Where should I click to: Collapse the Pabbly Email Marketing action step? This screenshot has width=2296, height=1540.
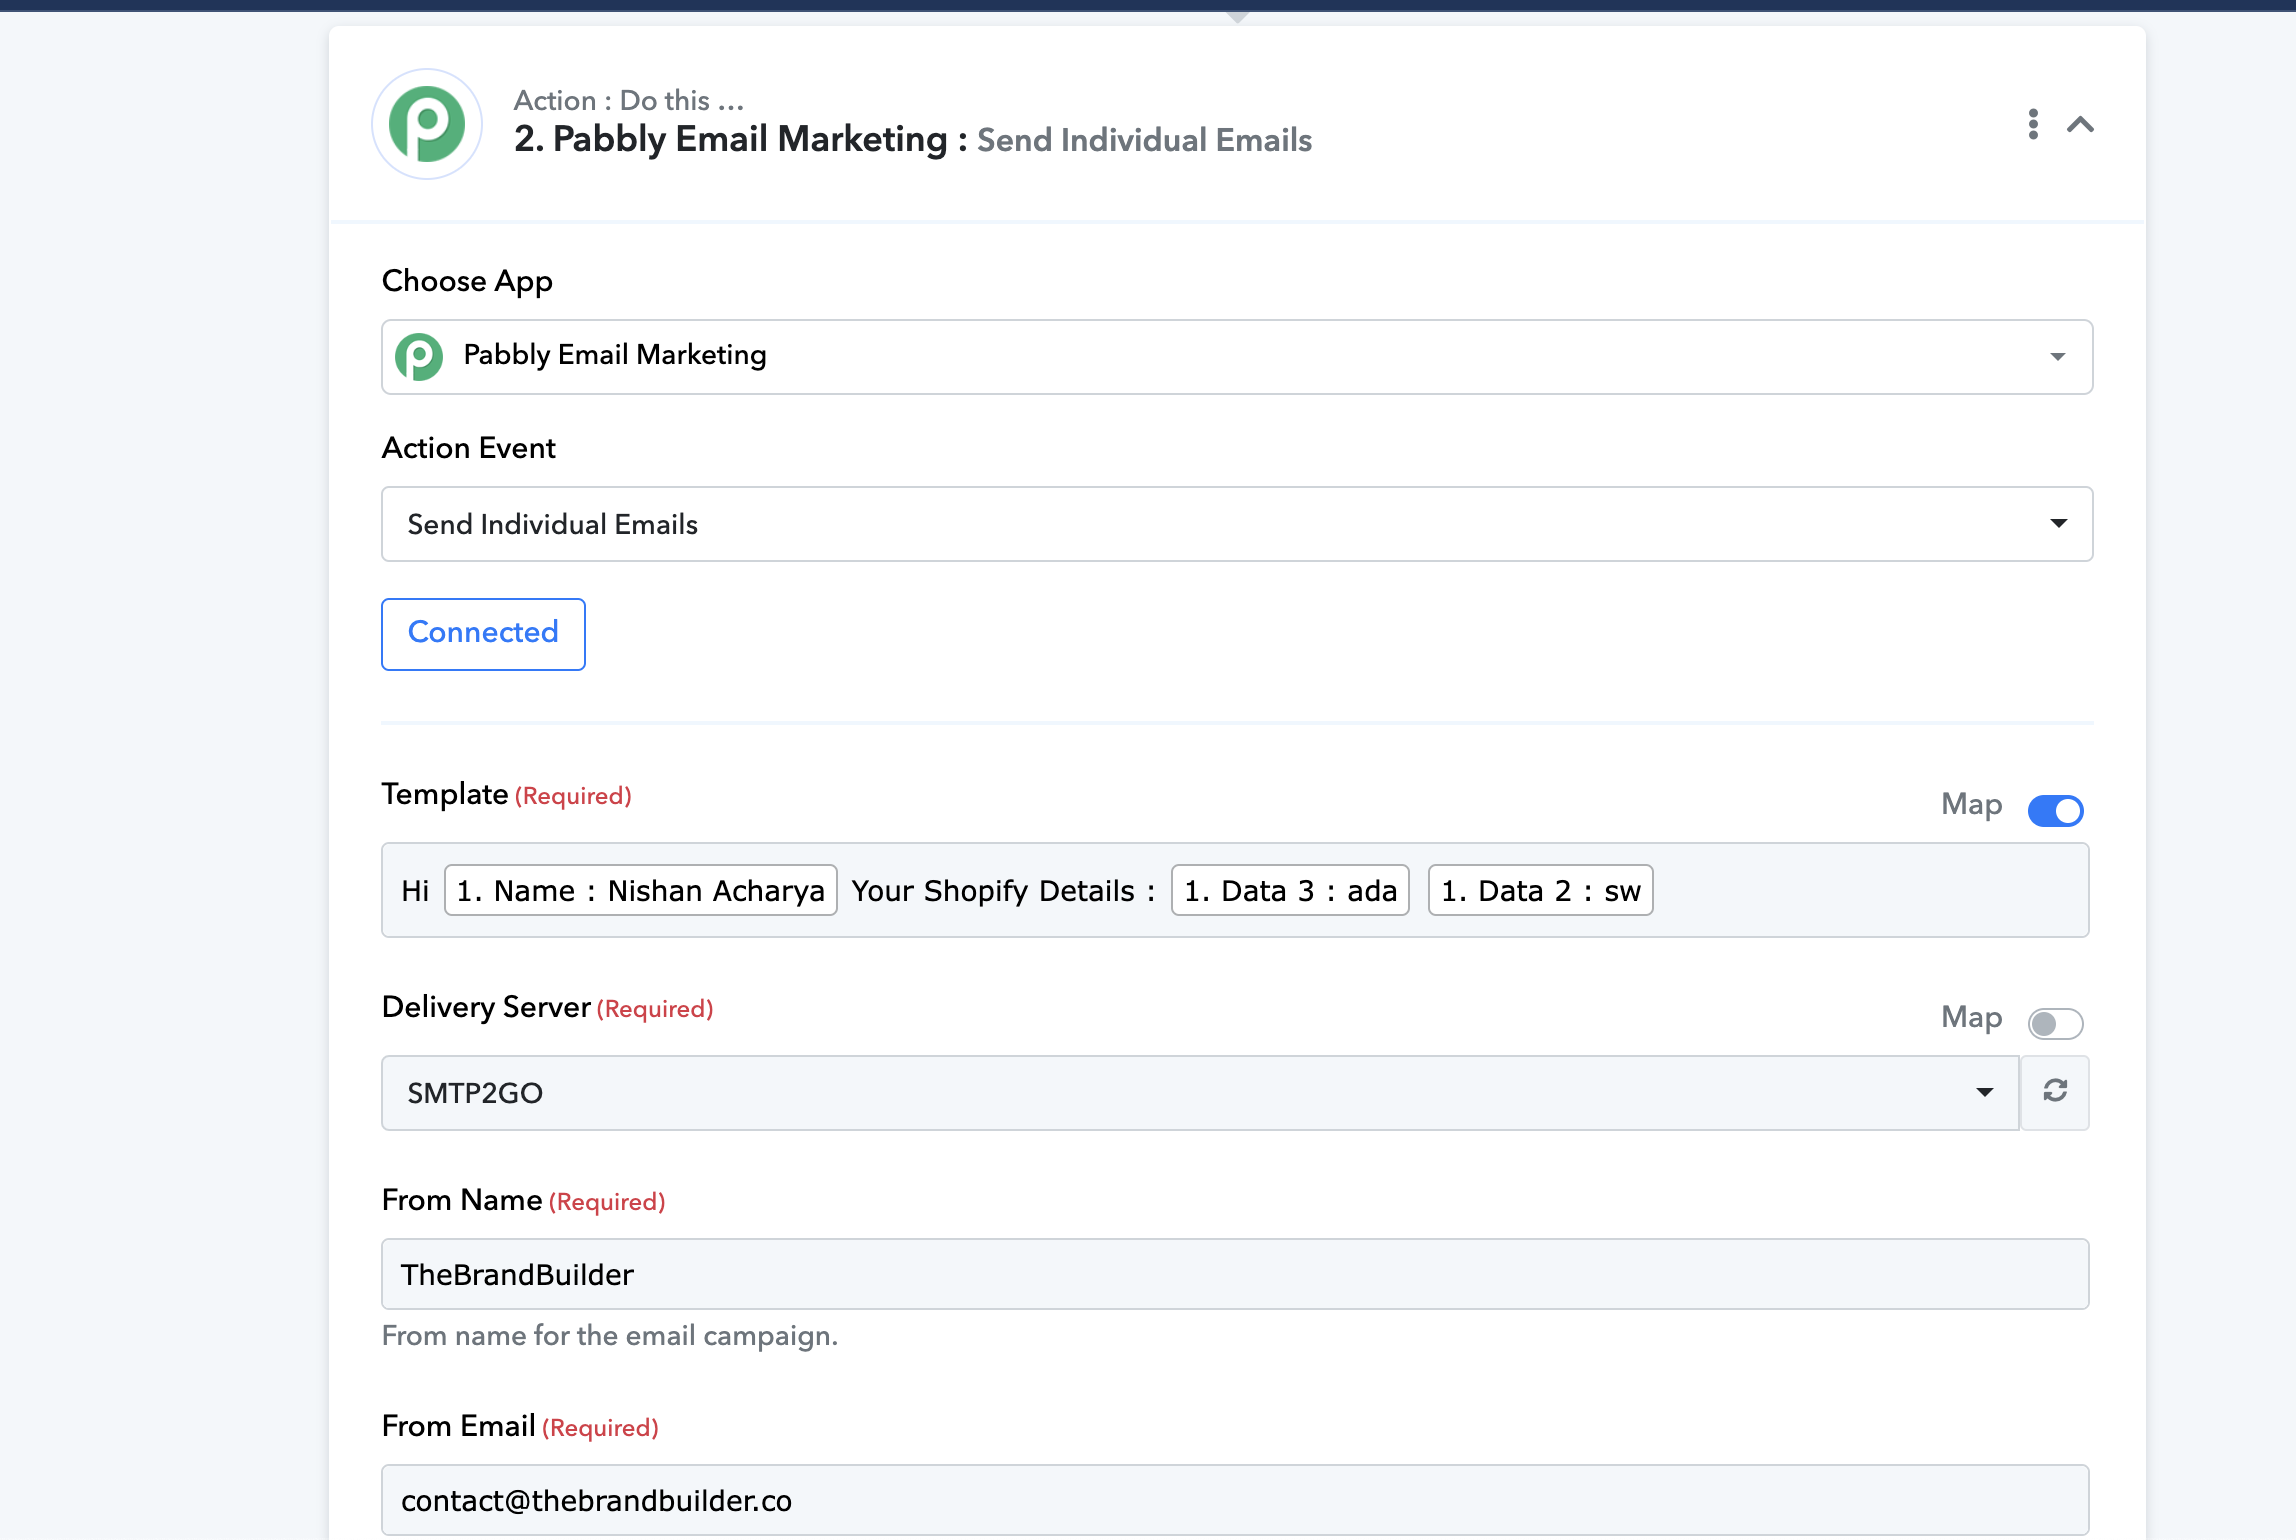2081,124
